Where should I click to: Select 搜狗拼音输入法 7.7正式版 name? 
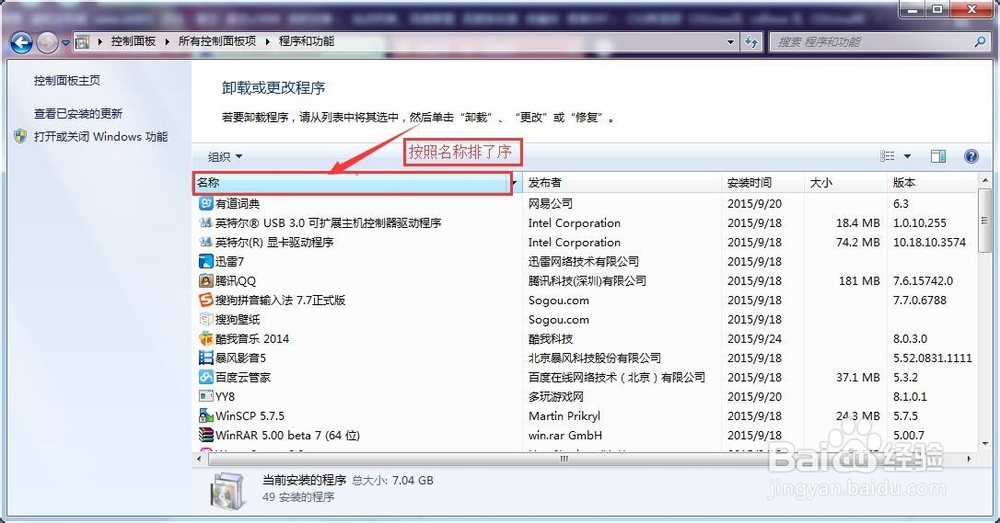click(280, 300)
